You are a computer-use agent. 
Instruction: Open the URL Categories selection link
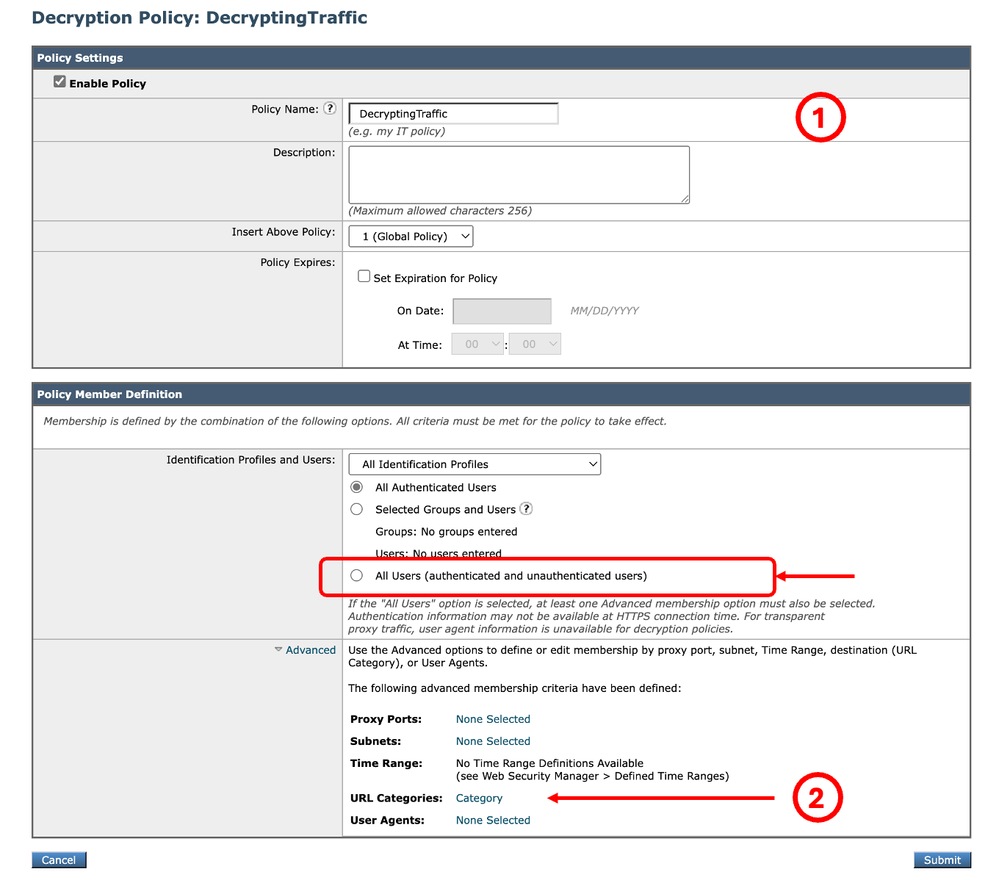click(x=478, y=798)
